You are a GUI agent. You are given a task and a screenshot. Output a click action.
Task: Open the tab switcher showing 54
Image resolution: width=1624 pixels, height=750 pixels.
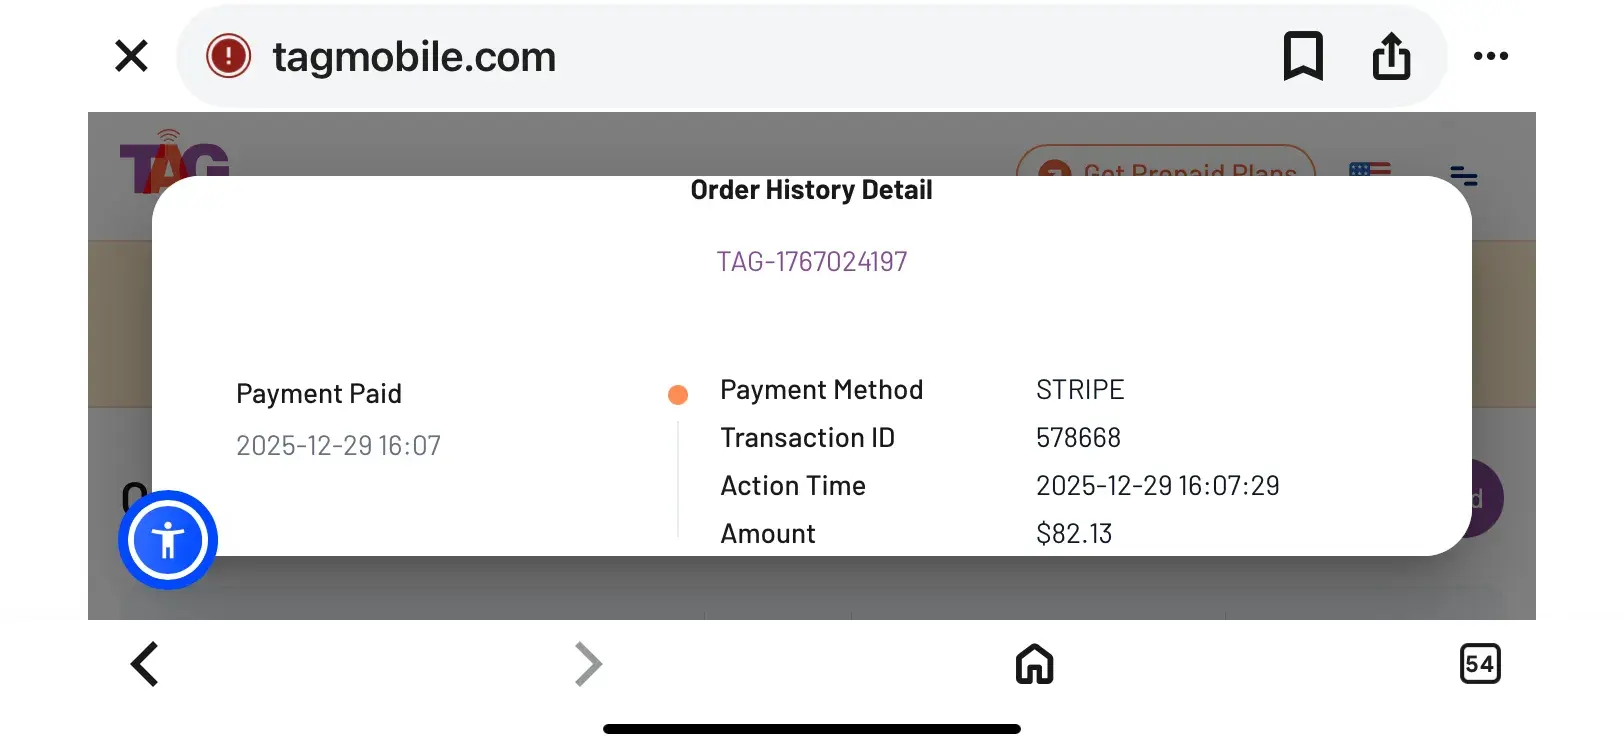coord(1480,664)
